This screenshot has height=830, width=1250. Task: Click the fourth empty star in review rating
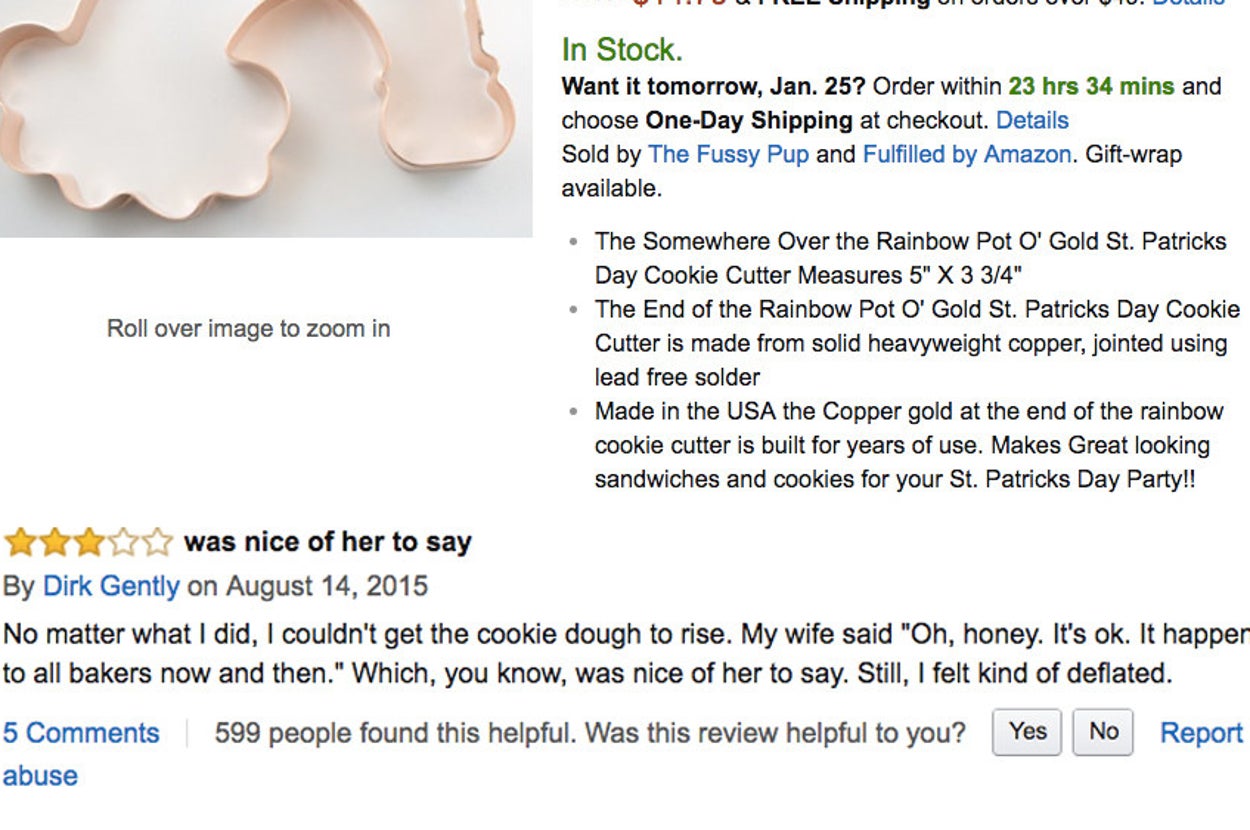[x=122, y=543]
